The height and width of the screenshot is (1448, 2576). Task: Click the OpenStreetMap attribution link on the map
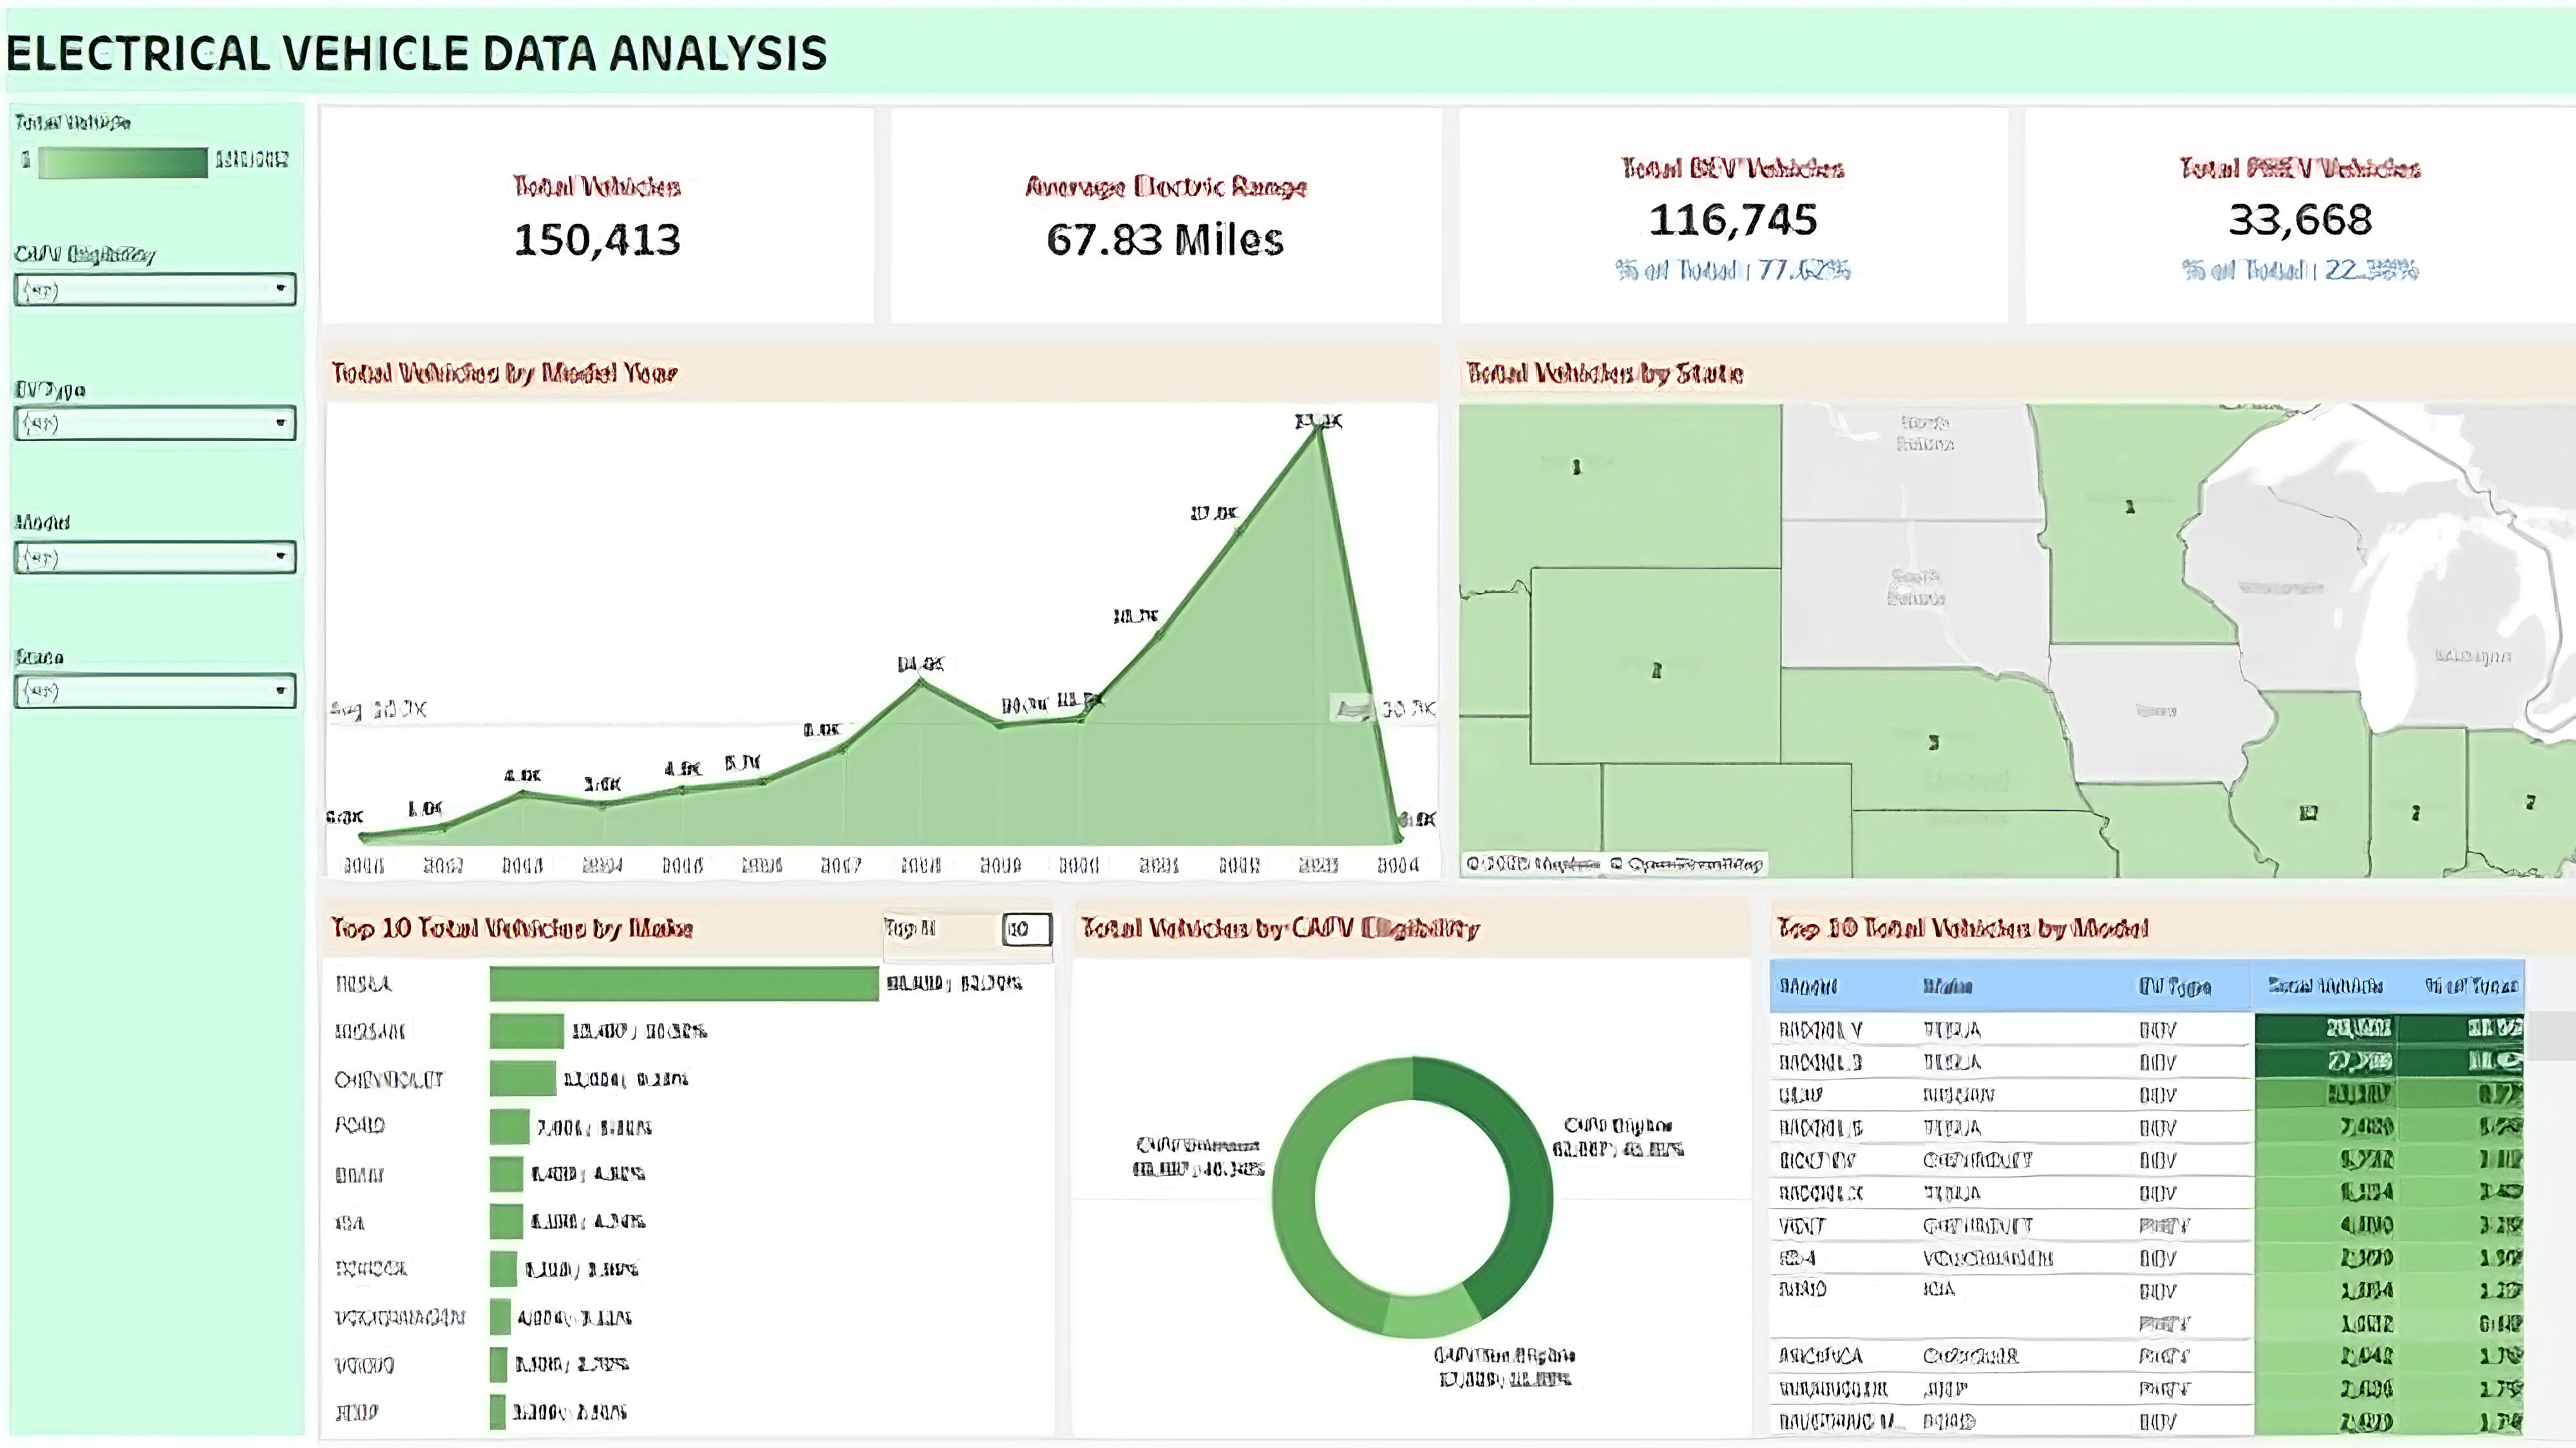[1686, 864]
